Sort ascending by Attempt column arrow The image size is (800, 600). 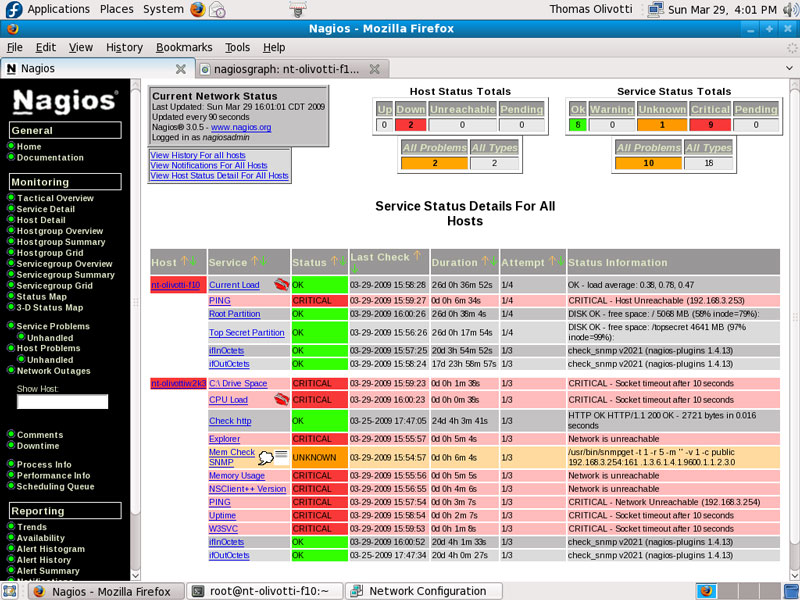pos(553,262)
